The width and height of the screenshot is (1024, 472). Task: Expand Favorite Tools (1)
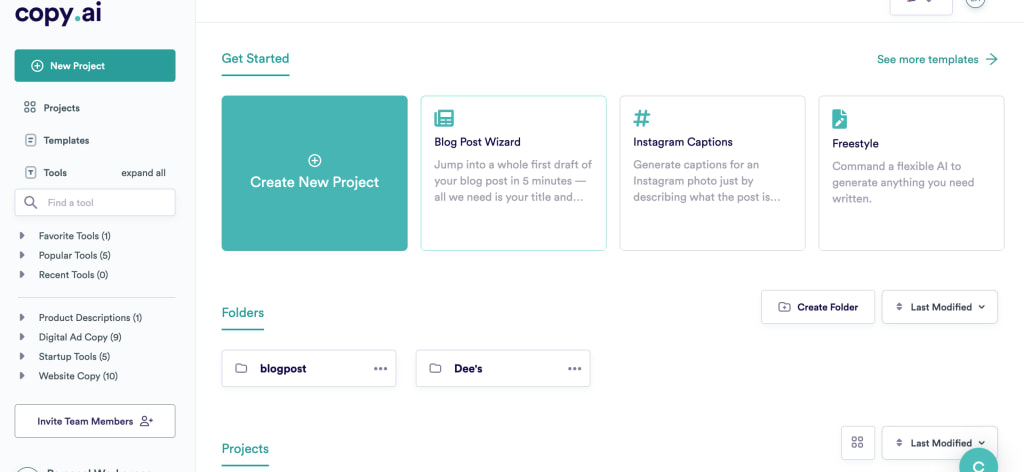[x=74, y=236]
